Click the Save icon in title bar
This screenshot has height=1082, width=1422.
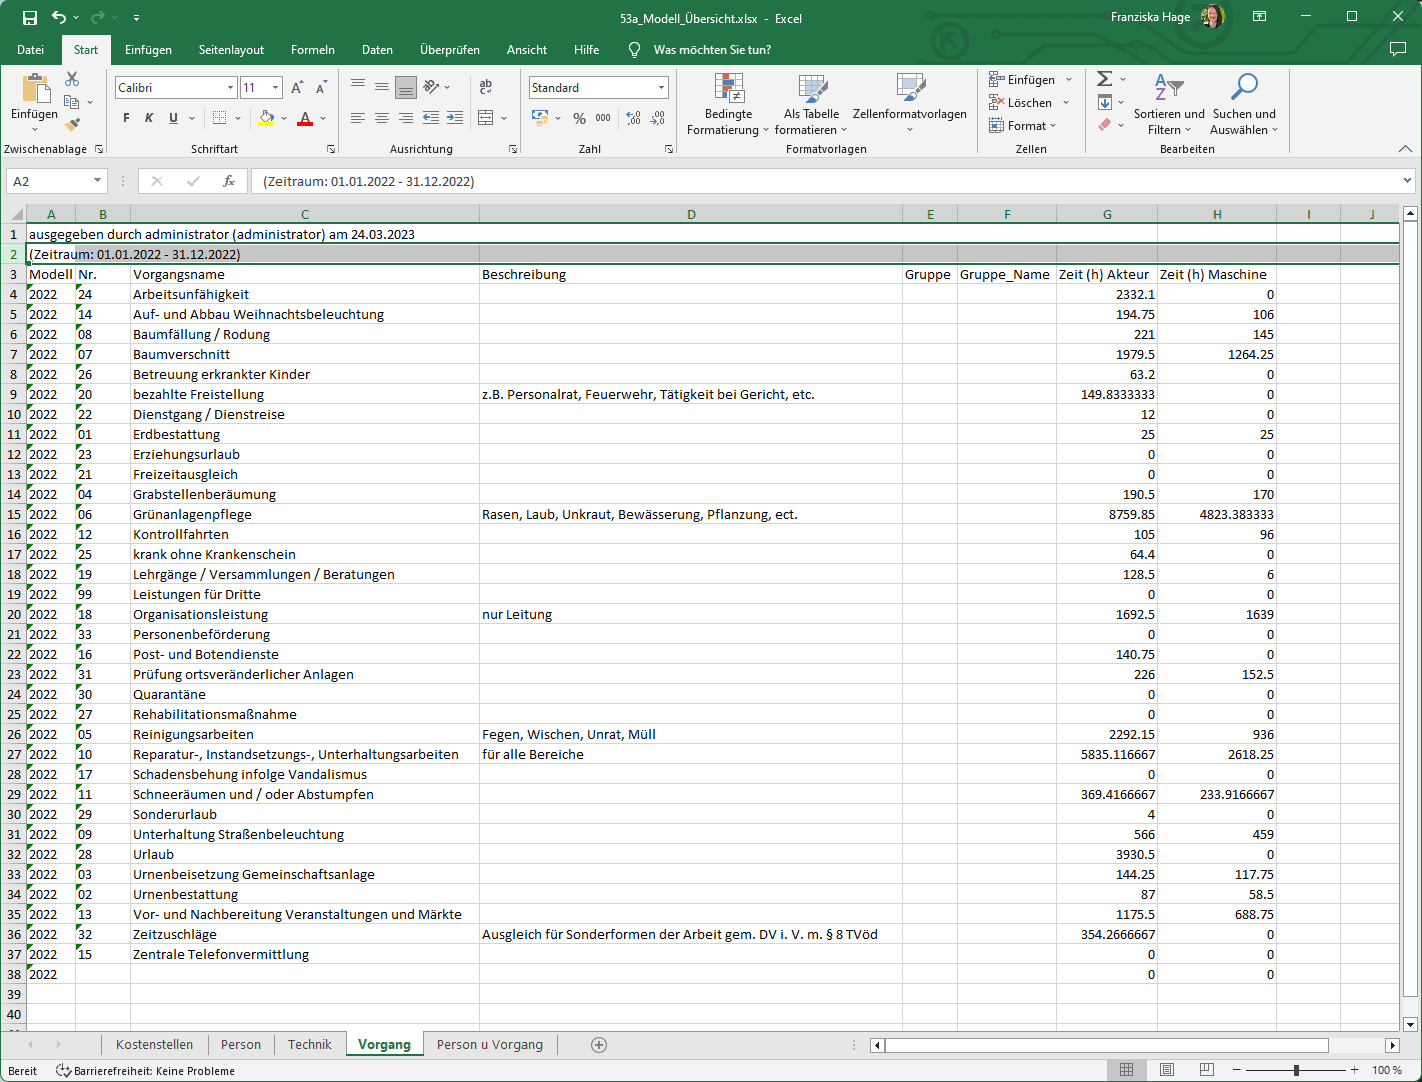click(30, 18)
